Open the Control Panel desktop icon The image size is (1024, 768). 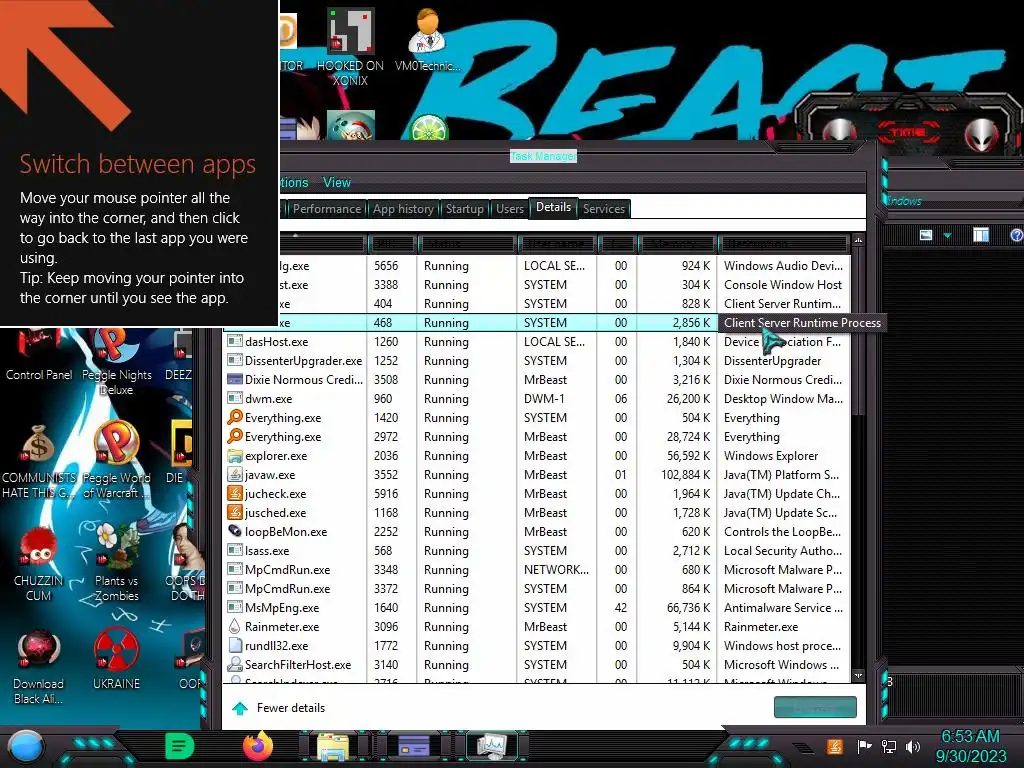39,355
